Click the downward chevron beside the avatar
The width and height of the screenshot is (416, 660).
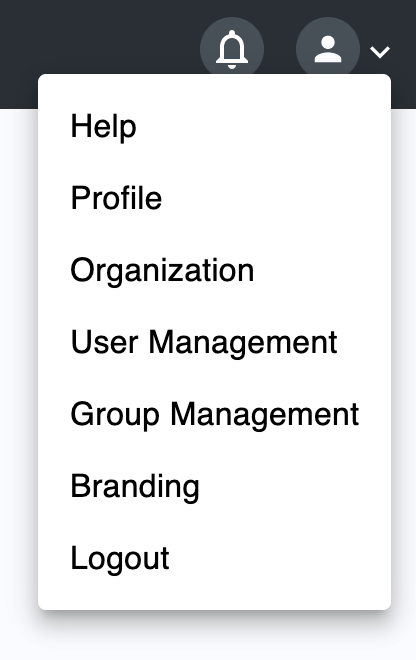(x=380, y=52)
